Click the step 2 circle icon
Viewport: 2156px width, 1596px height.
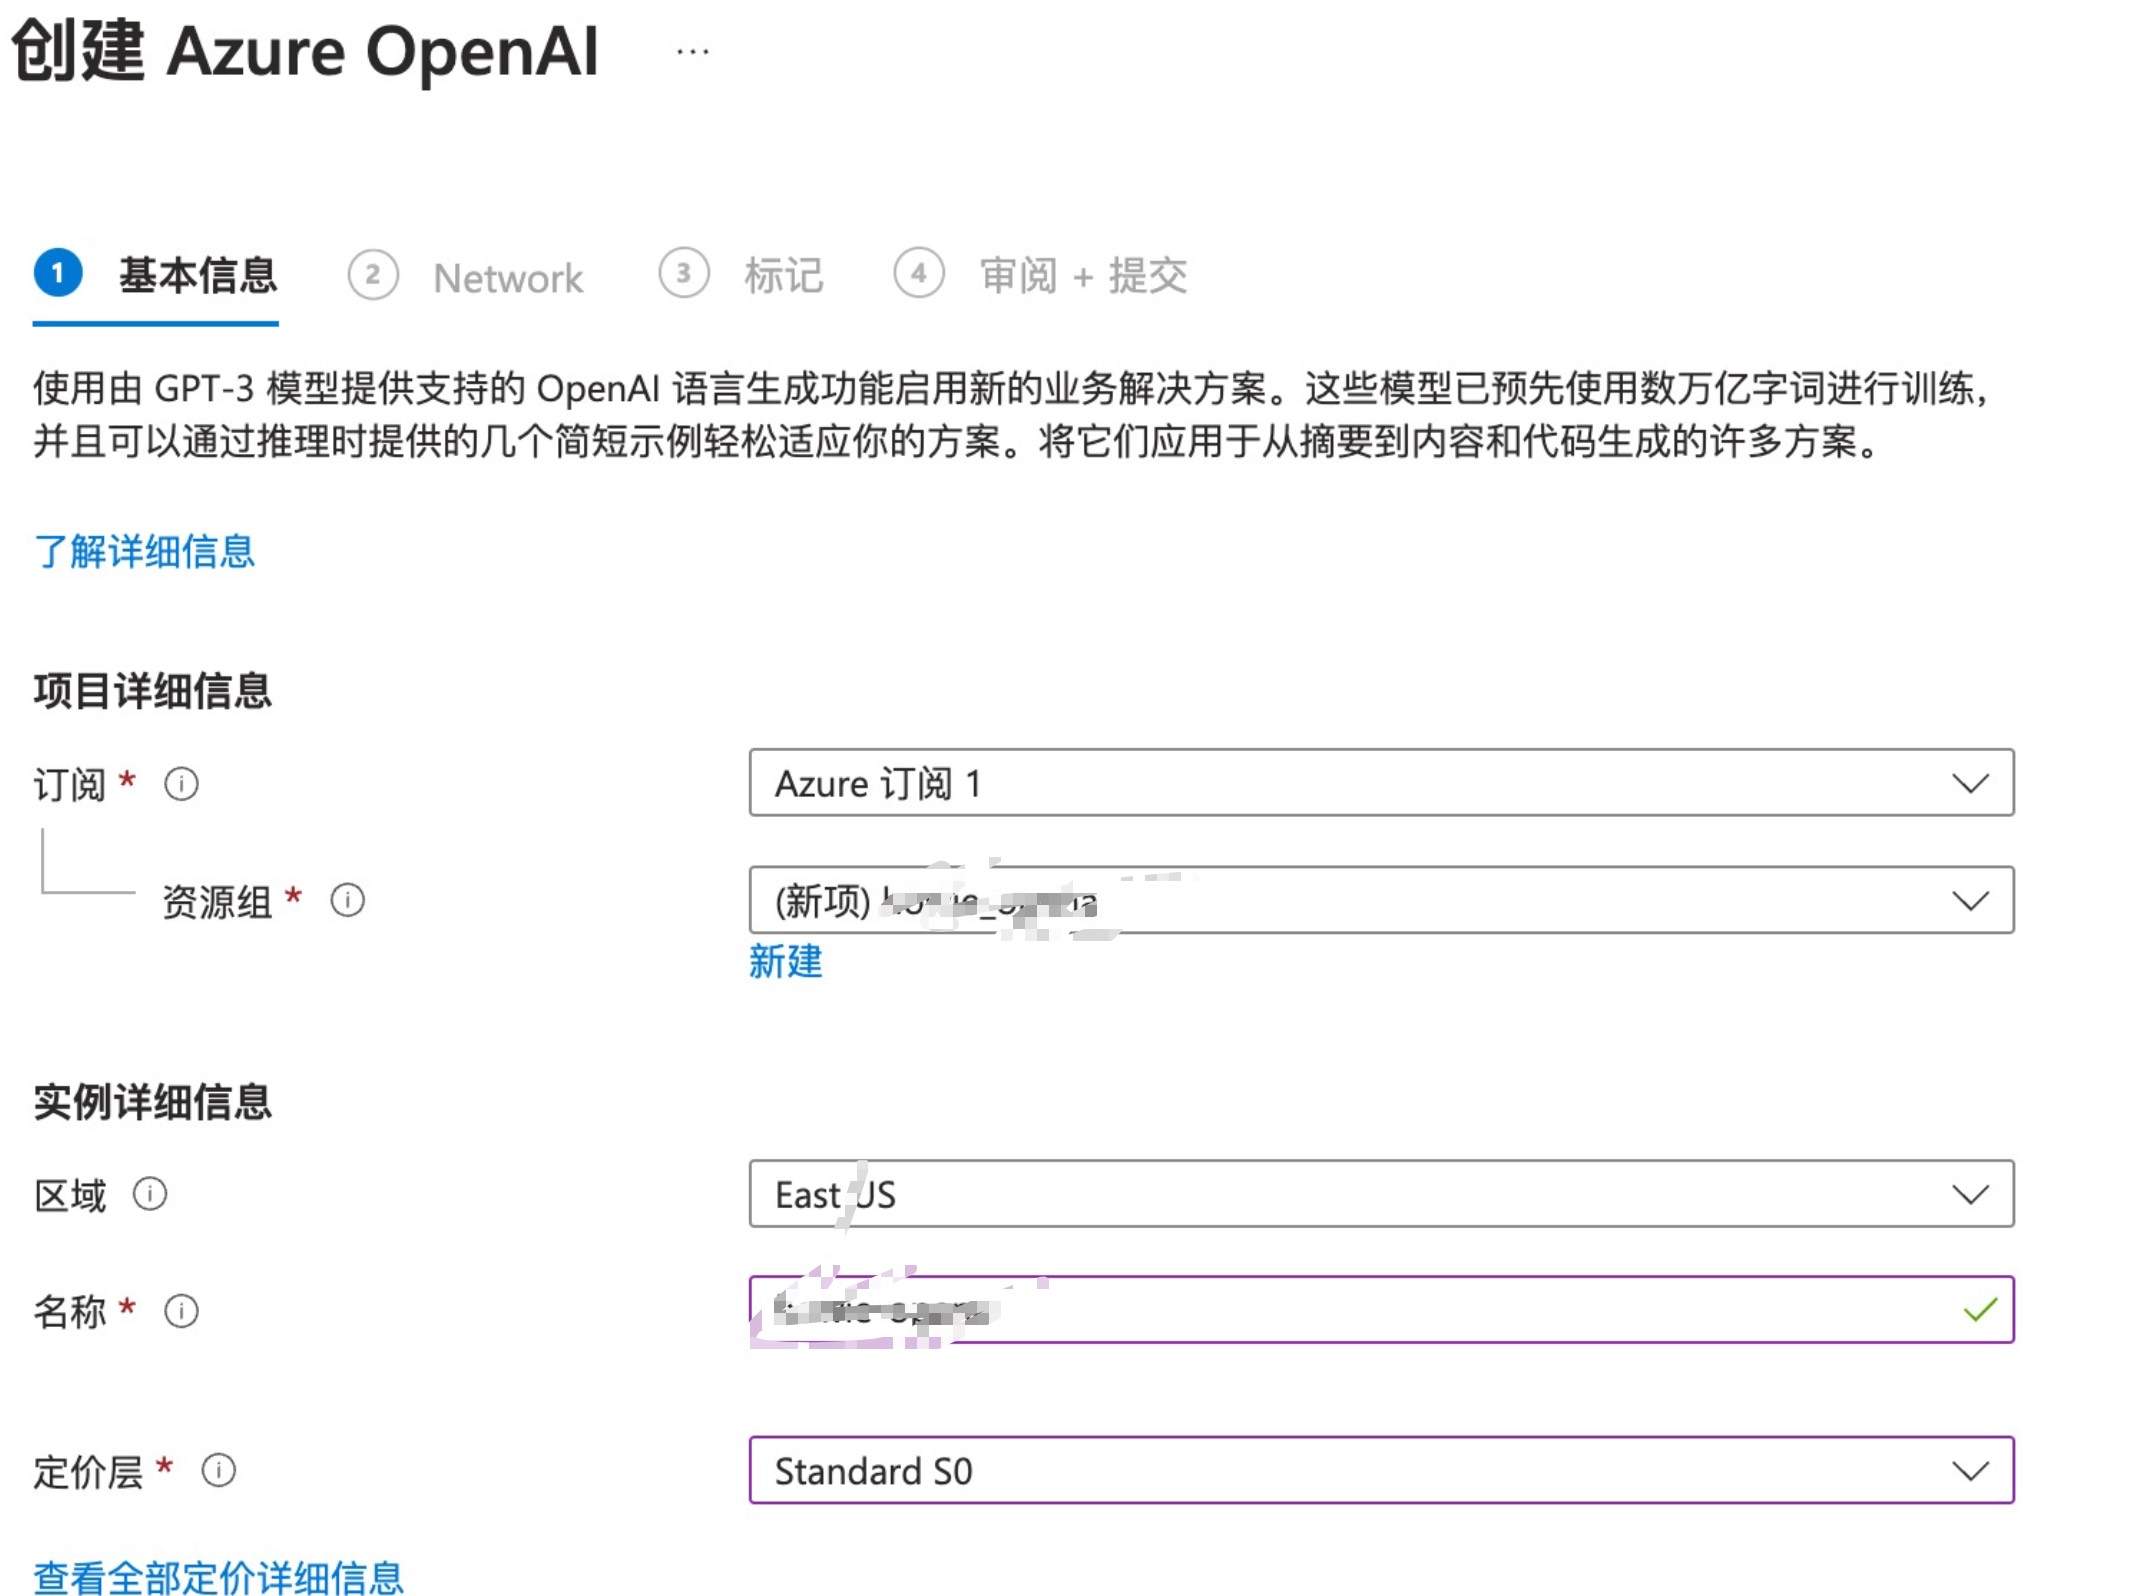[373, 274]
